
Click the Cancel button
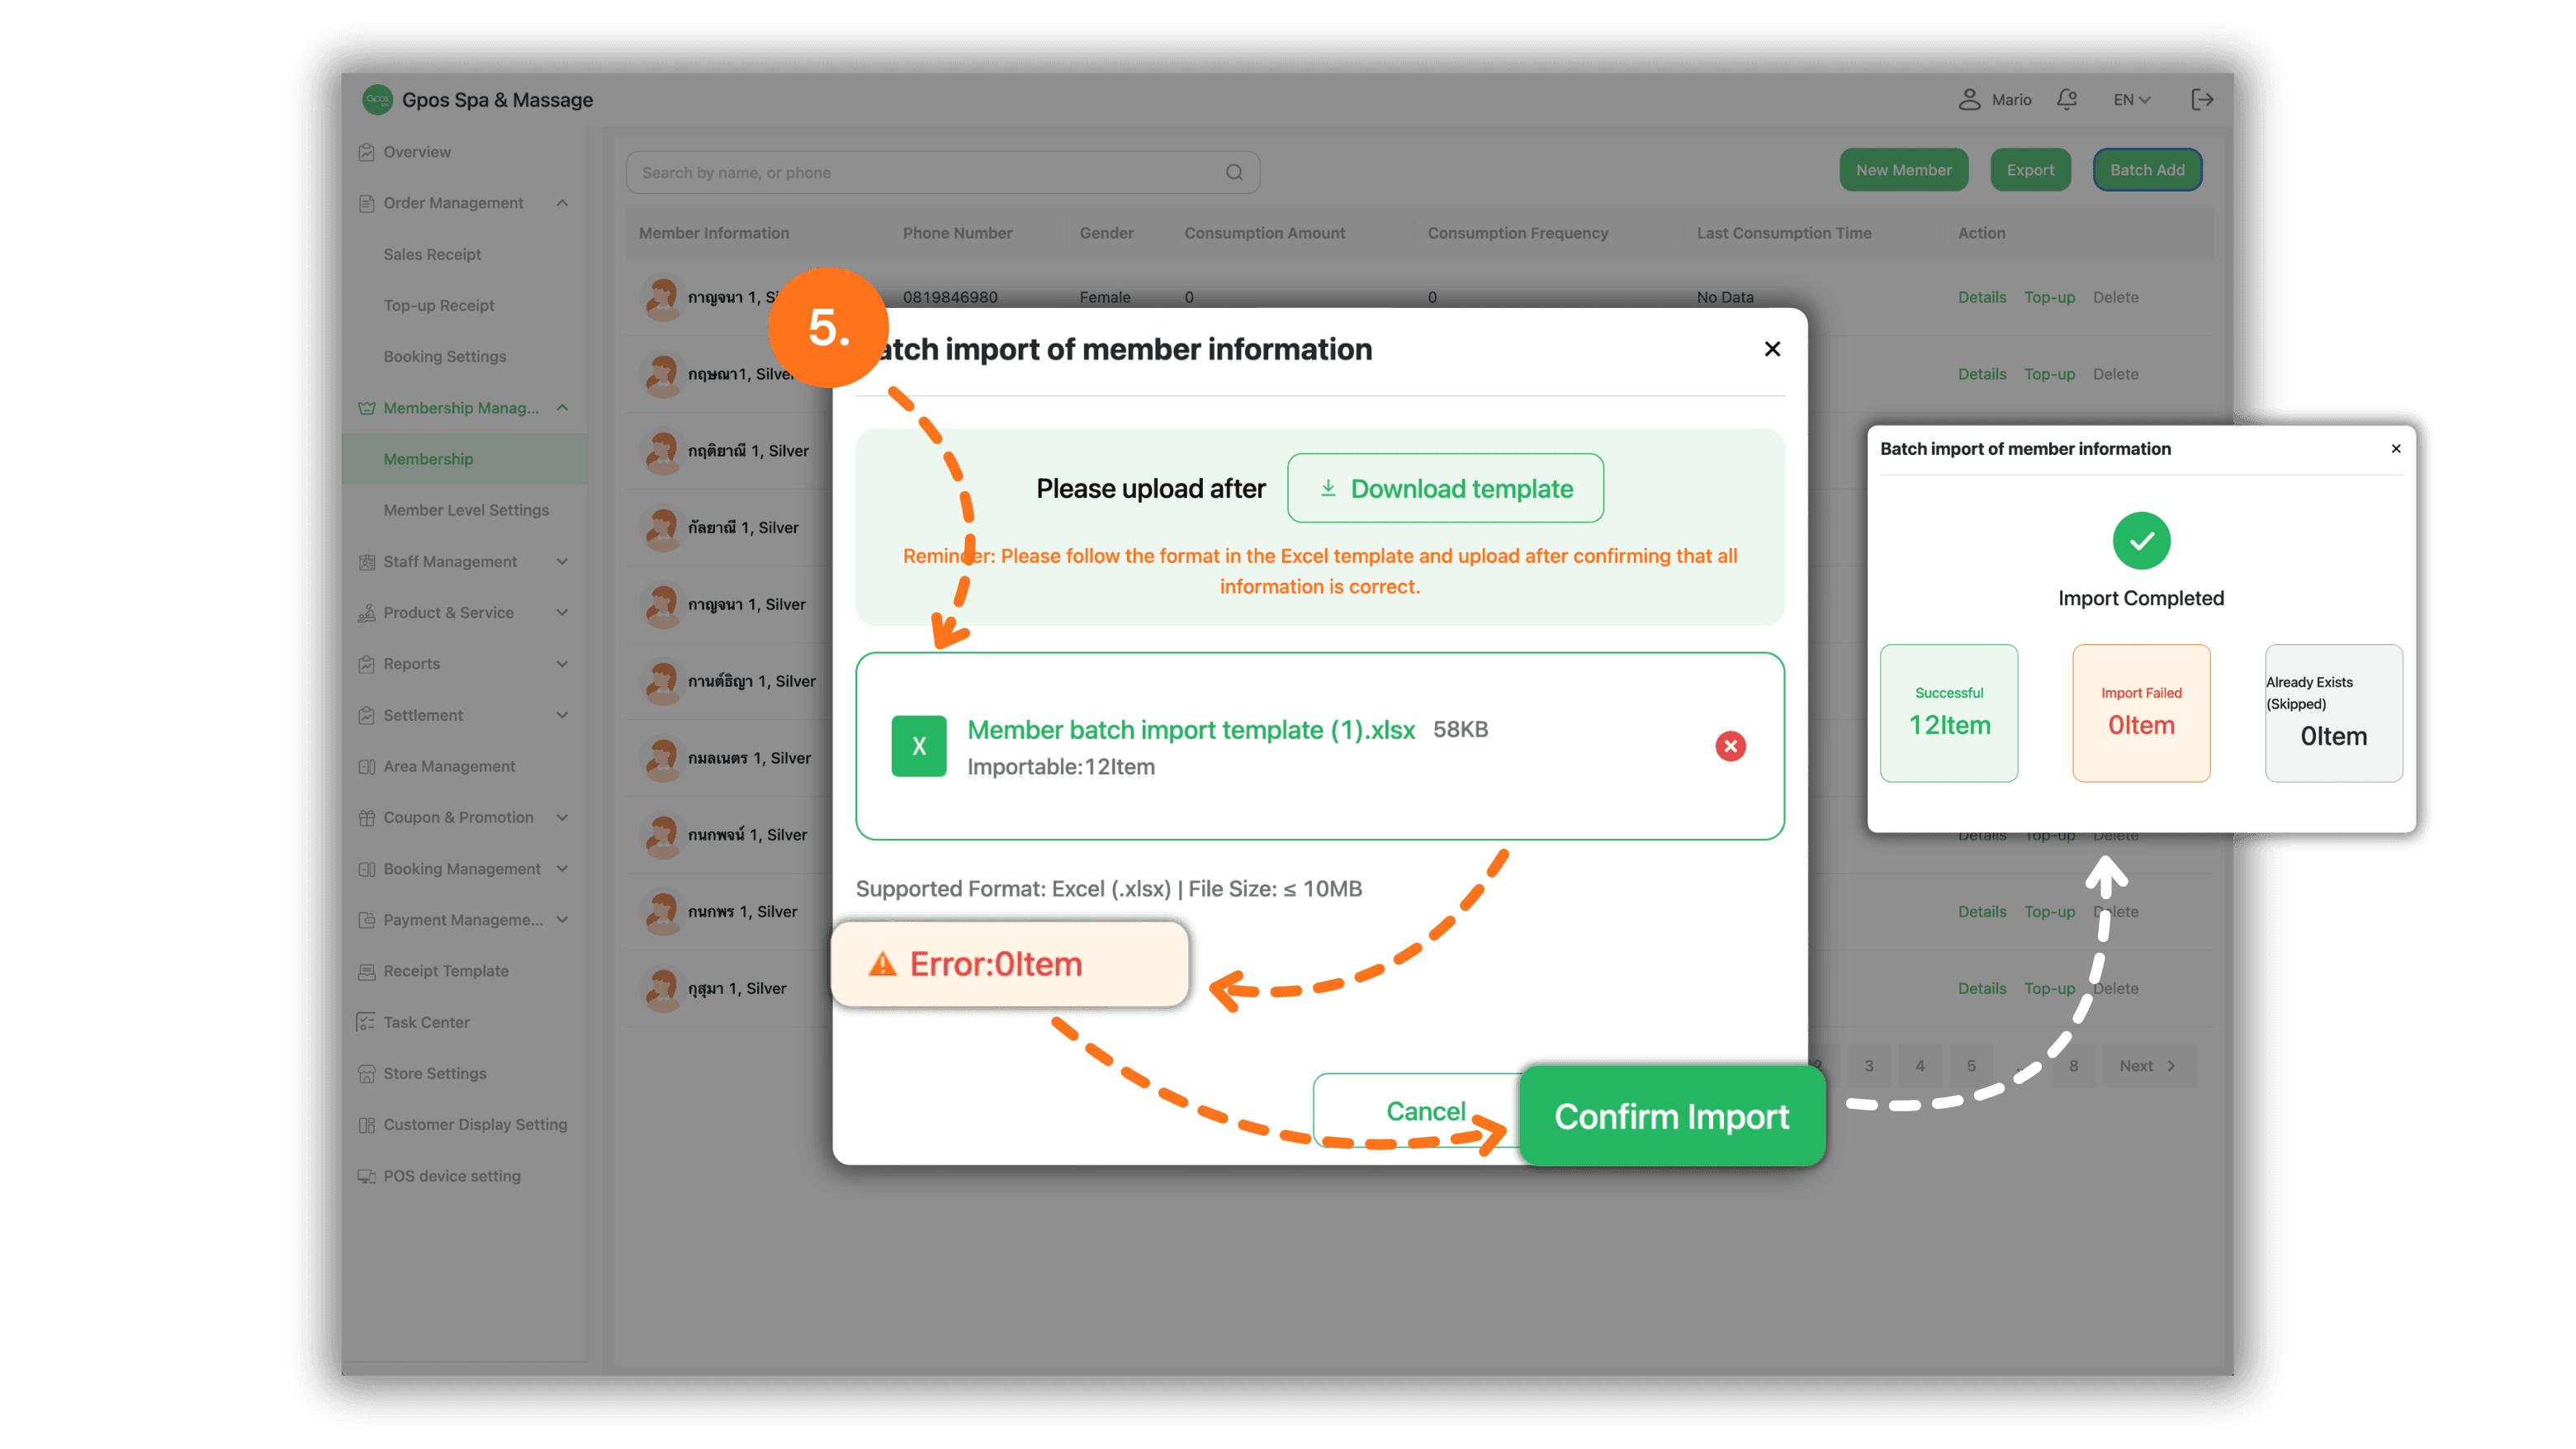1425,1111
